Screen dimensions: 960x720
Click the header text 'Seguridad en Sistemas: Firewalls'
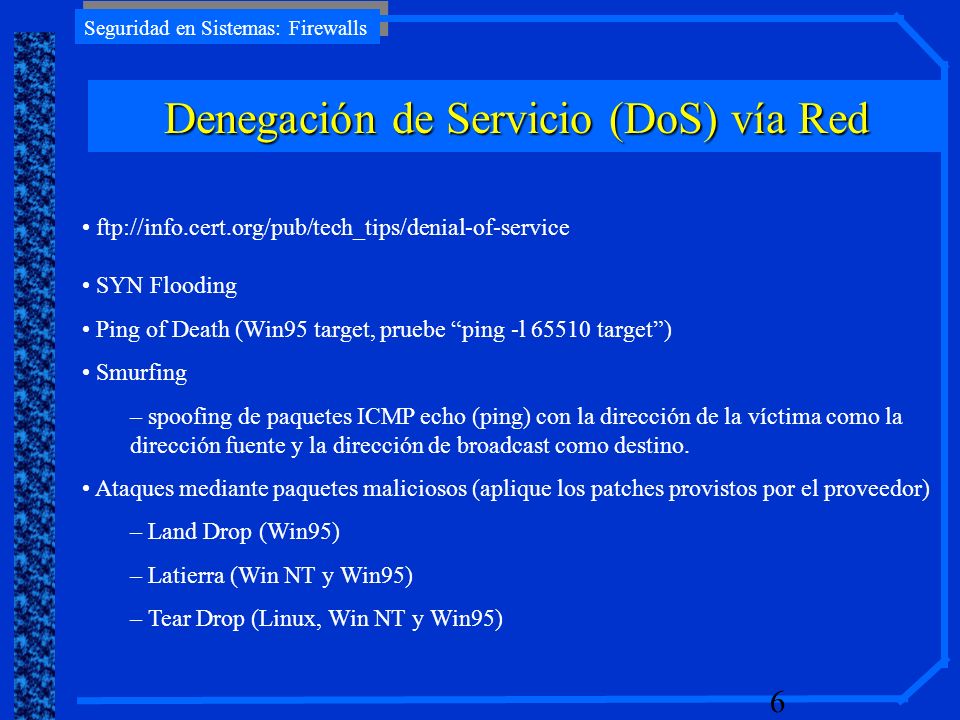(225, 29)
